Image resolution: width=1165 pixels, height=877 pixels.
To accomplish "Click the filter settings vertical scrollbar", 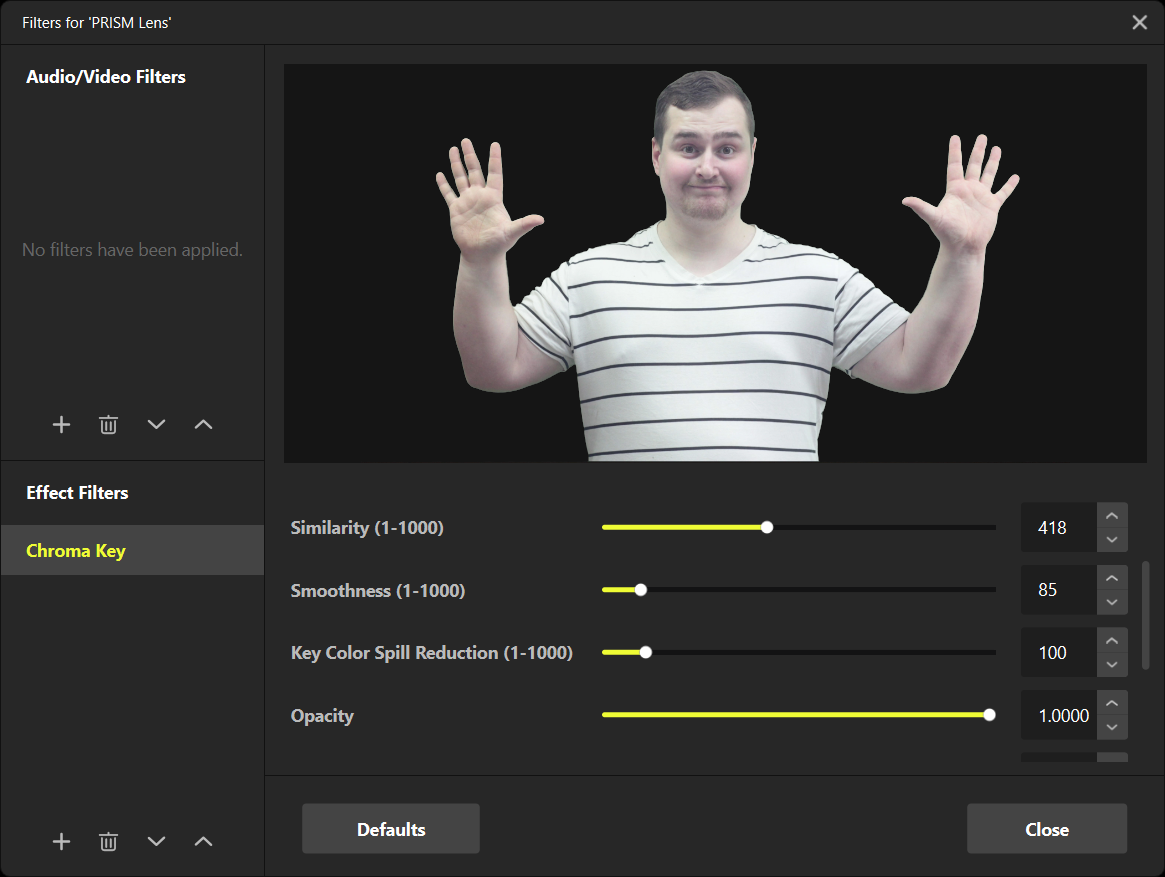I will tap(1146, 616).
